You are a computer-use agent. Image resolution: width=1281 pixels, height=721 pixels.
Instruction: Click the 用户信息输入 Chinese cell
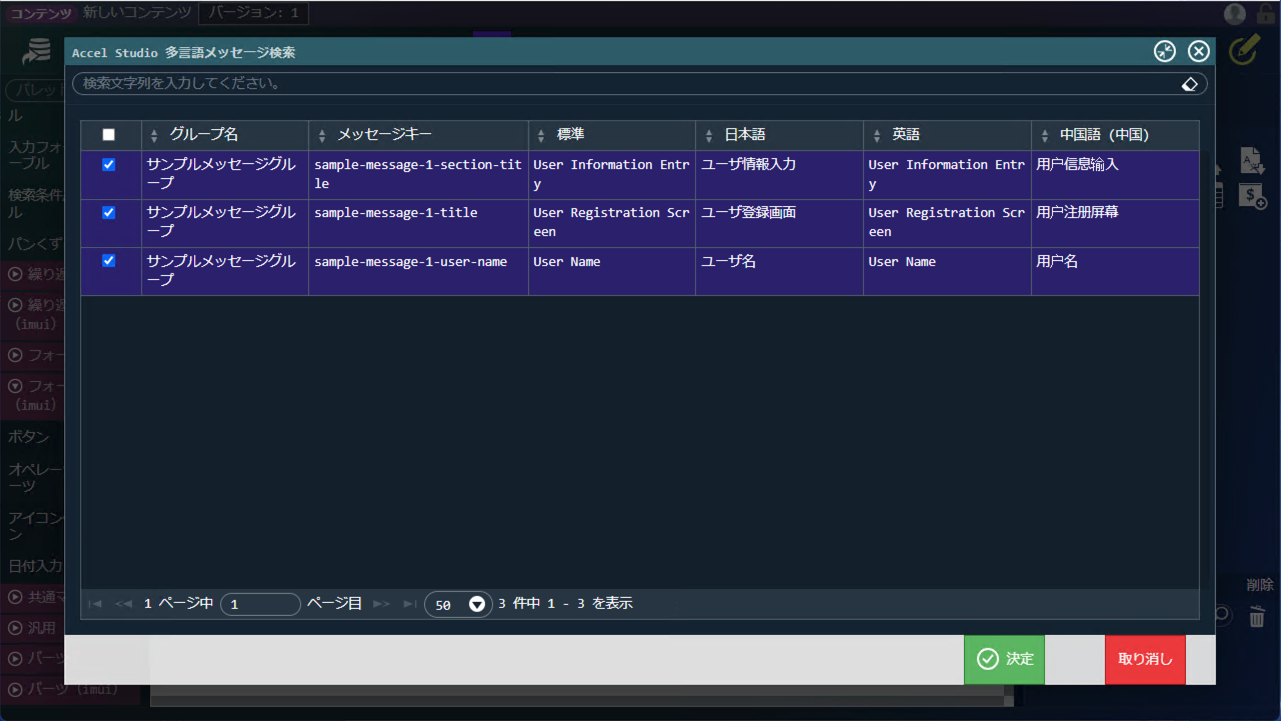(x=1115, y=175)
